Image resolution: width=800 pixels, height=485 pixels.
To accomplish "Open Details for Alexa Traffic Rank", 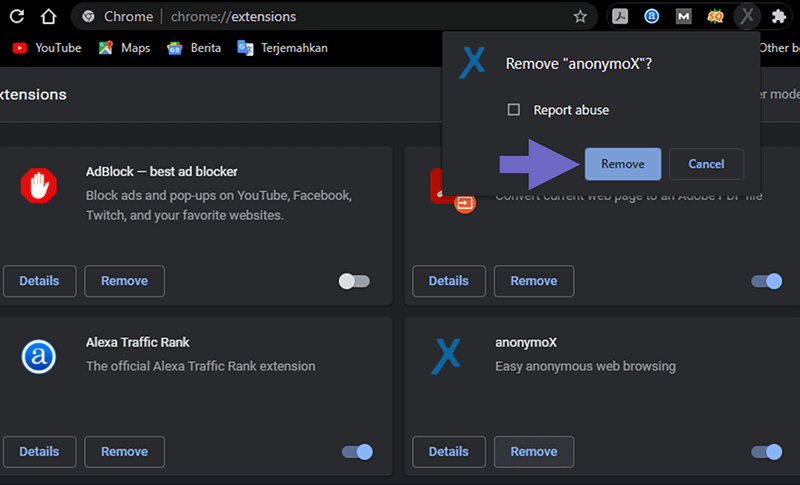I will point(39,452).
